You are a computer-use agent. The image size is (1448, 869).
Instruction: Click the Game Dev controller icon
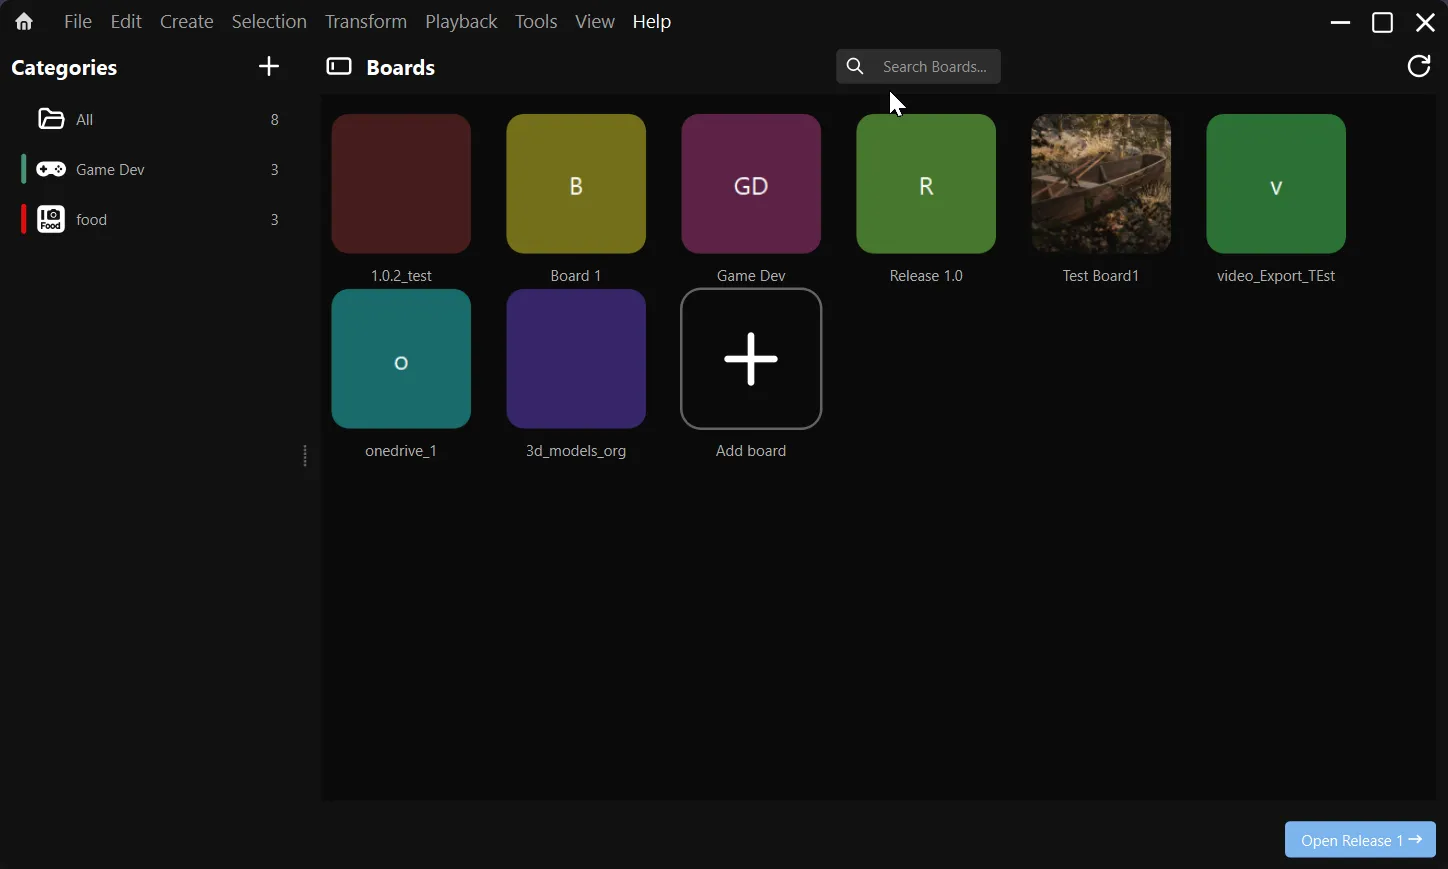(51, 170)
